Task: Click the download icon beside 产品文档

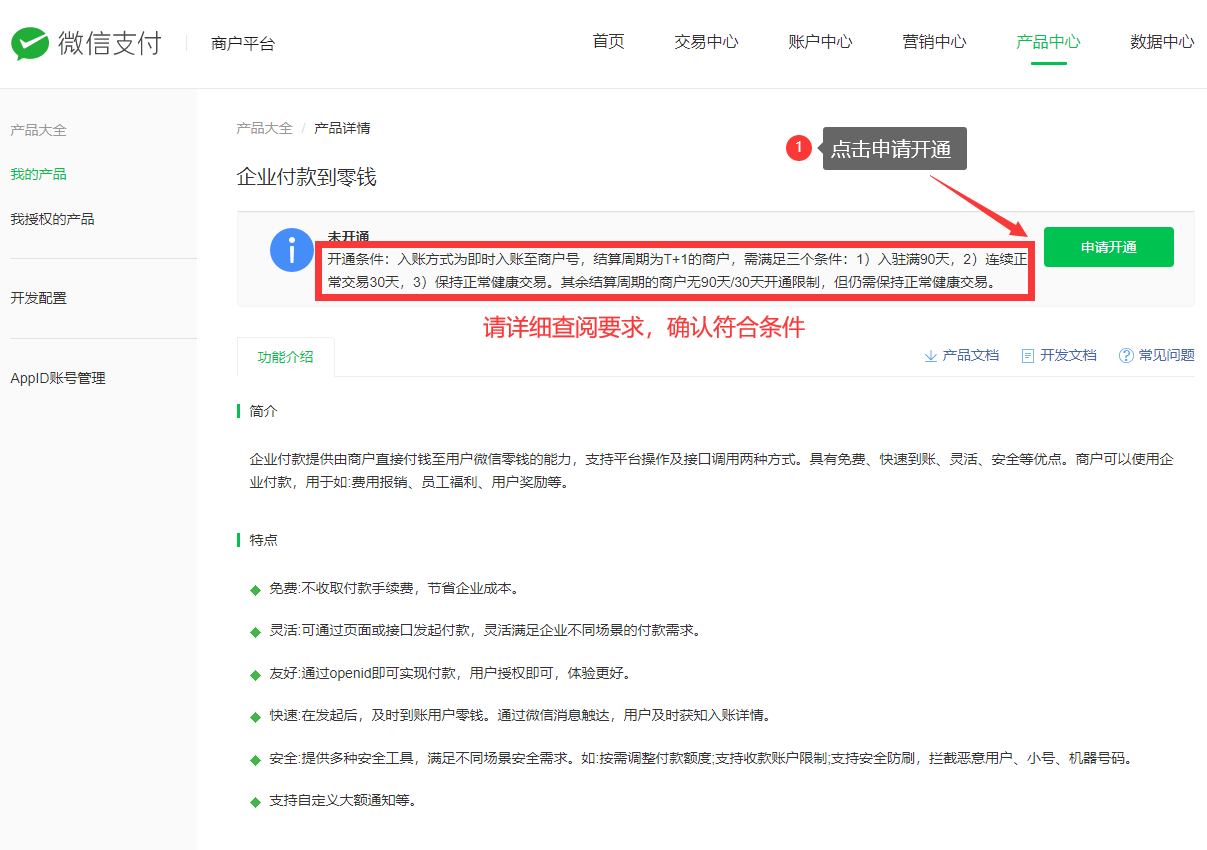Action: pos(930,356)
